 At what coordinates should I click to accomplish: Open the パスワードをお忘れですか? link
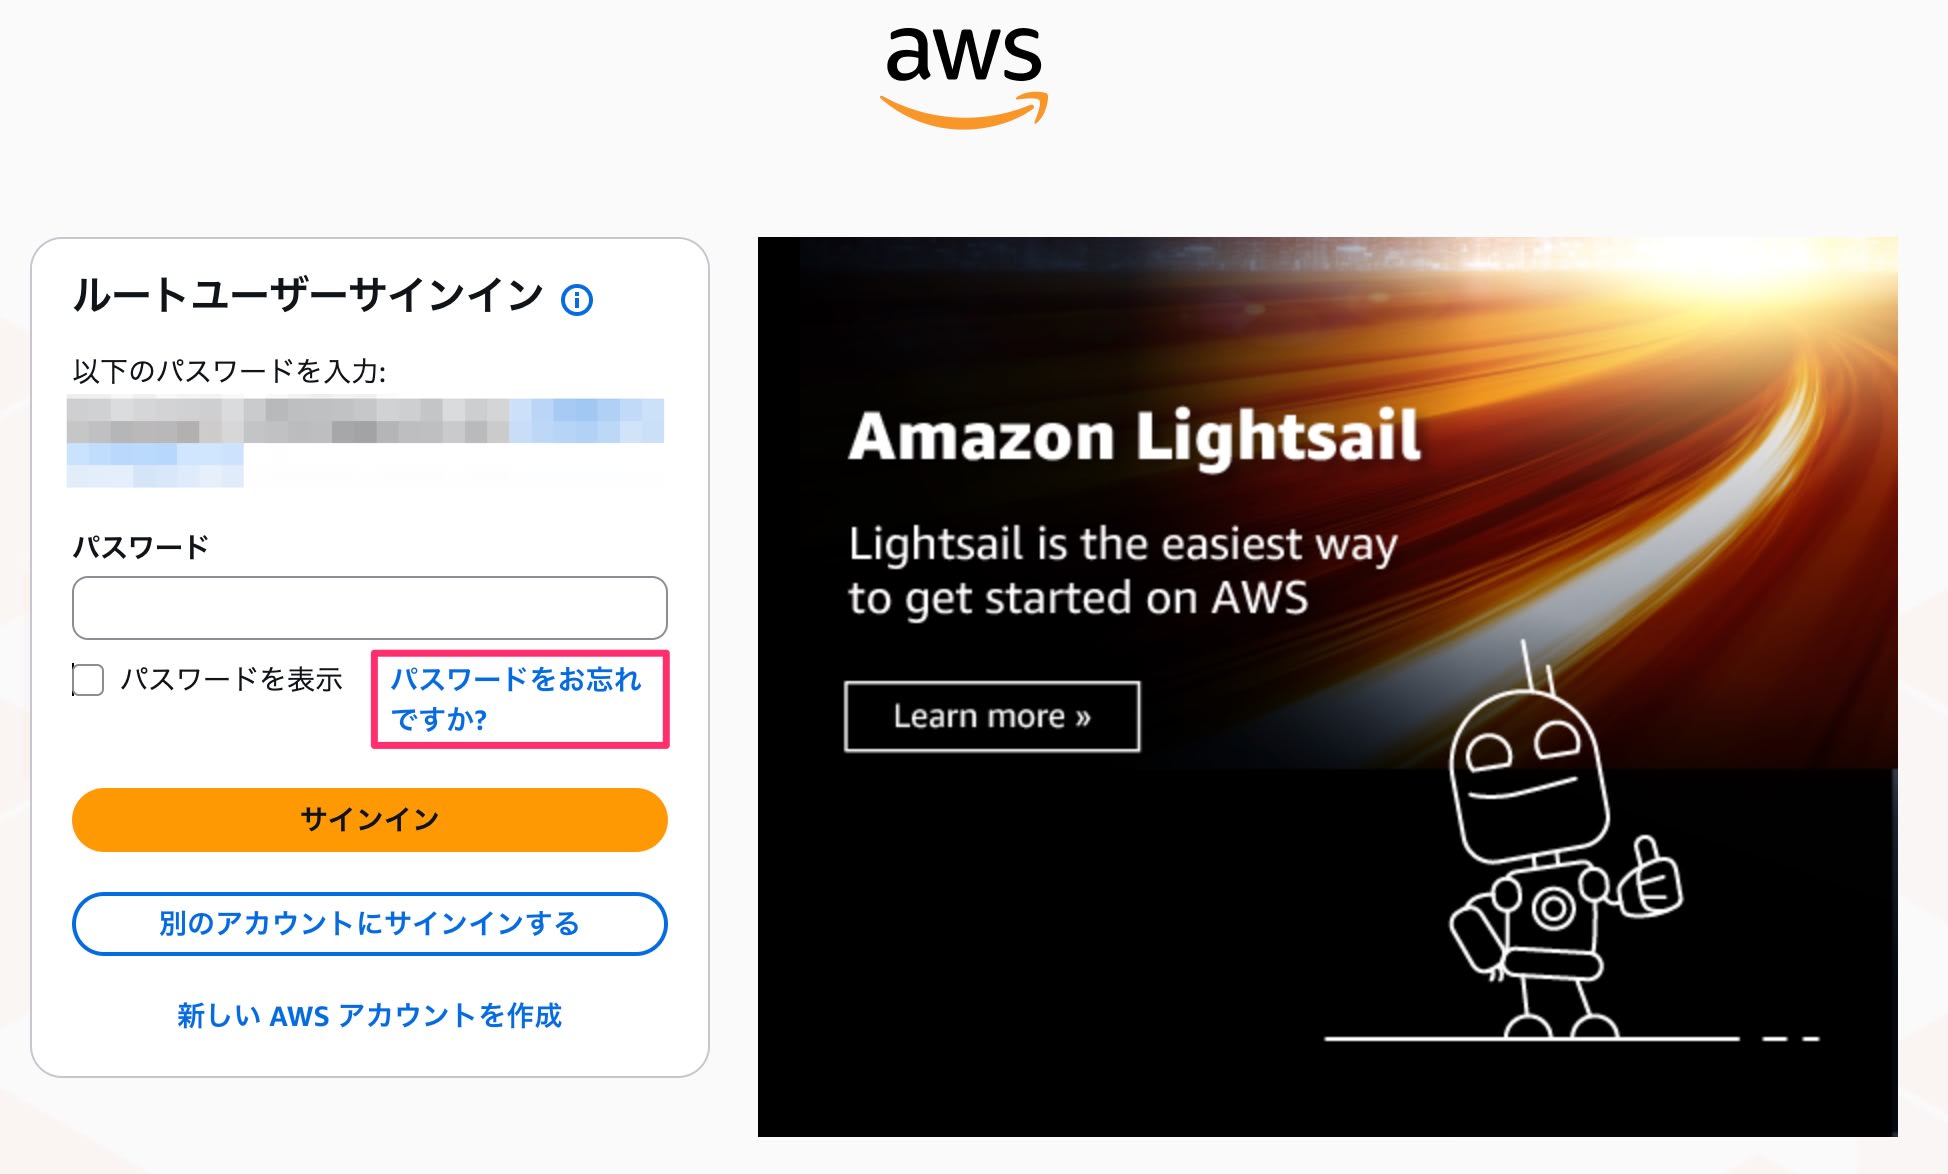[515, 699]
